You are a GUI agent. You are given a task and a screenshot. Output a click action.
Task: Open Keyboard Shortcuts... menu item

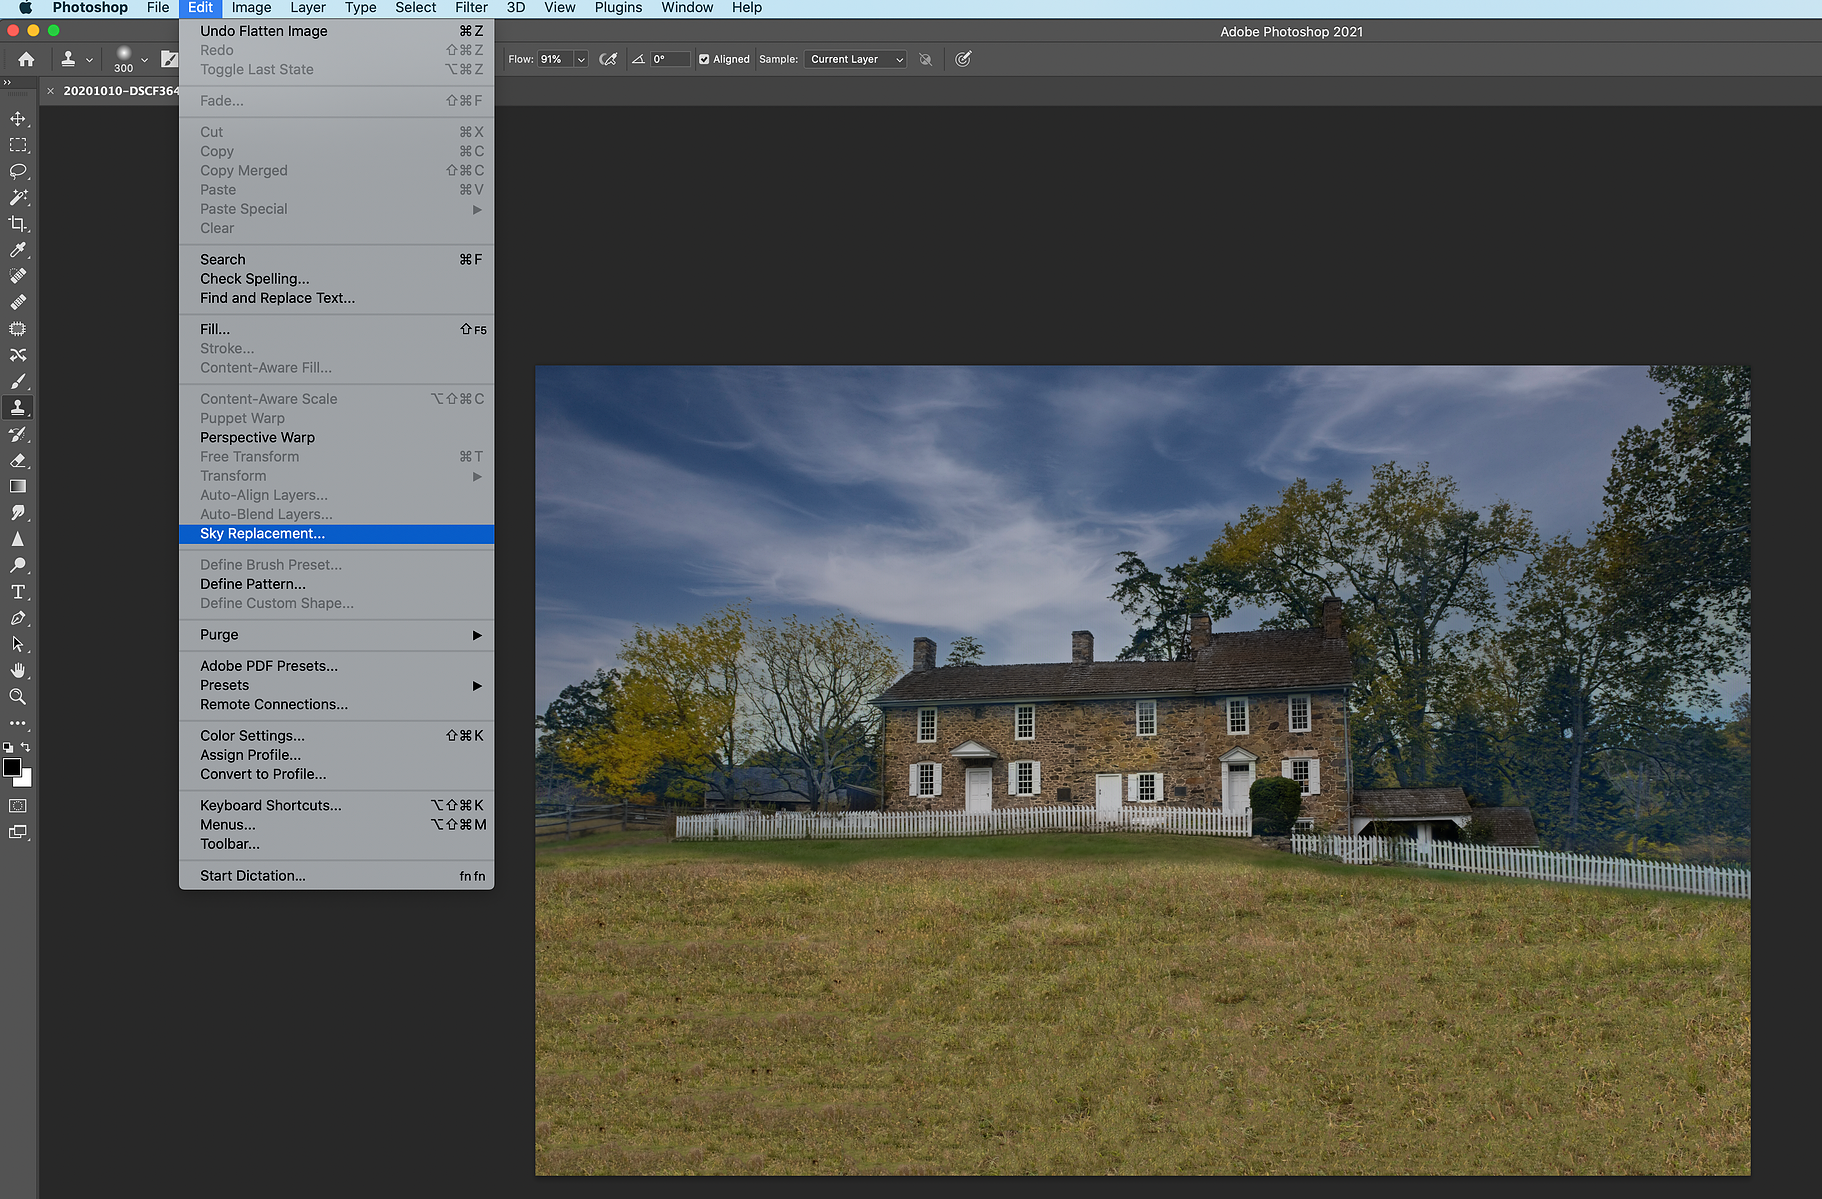(x=336, y=805)
